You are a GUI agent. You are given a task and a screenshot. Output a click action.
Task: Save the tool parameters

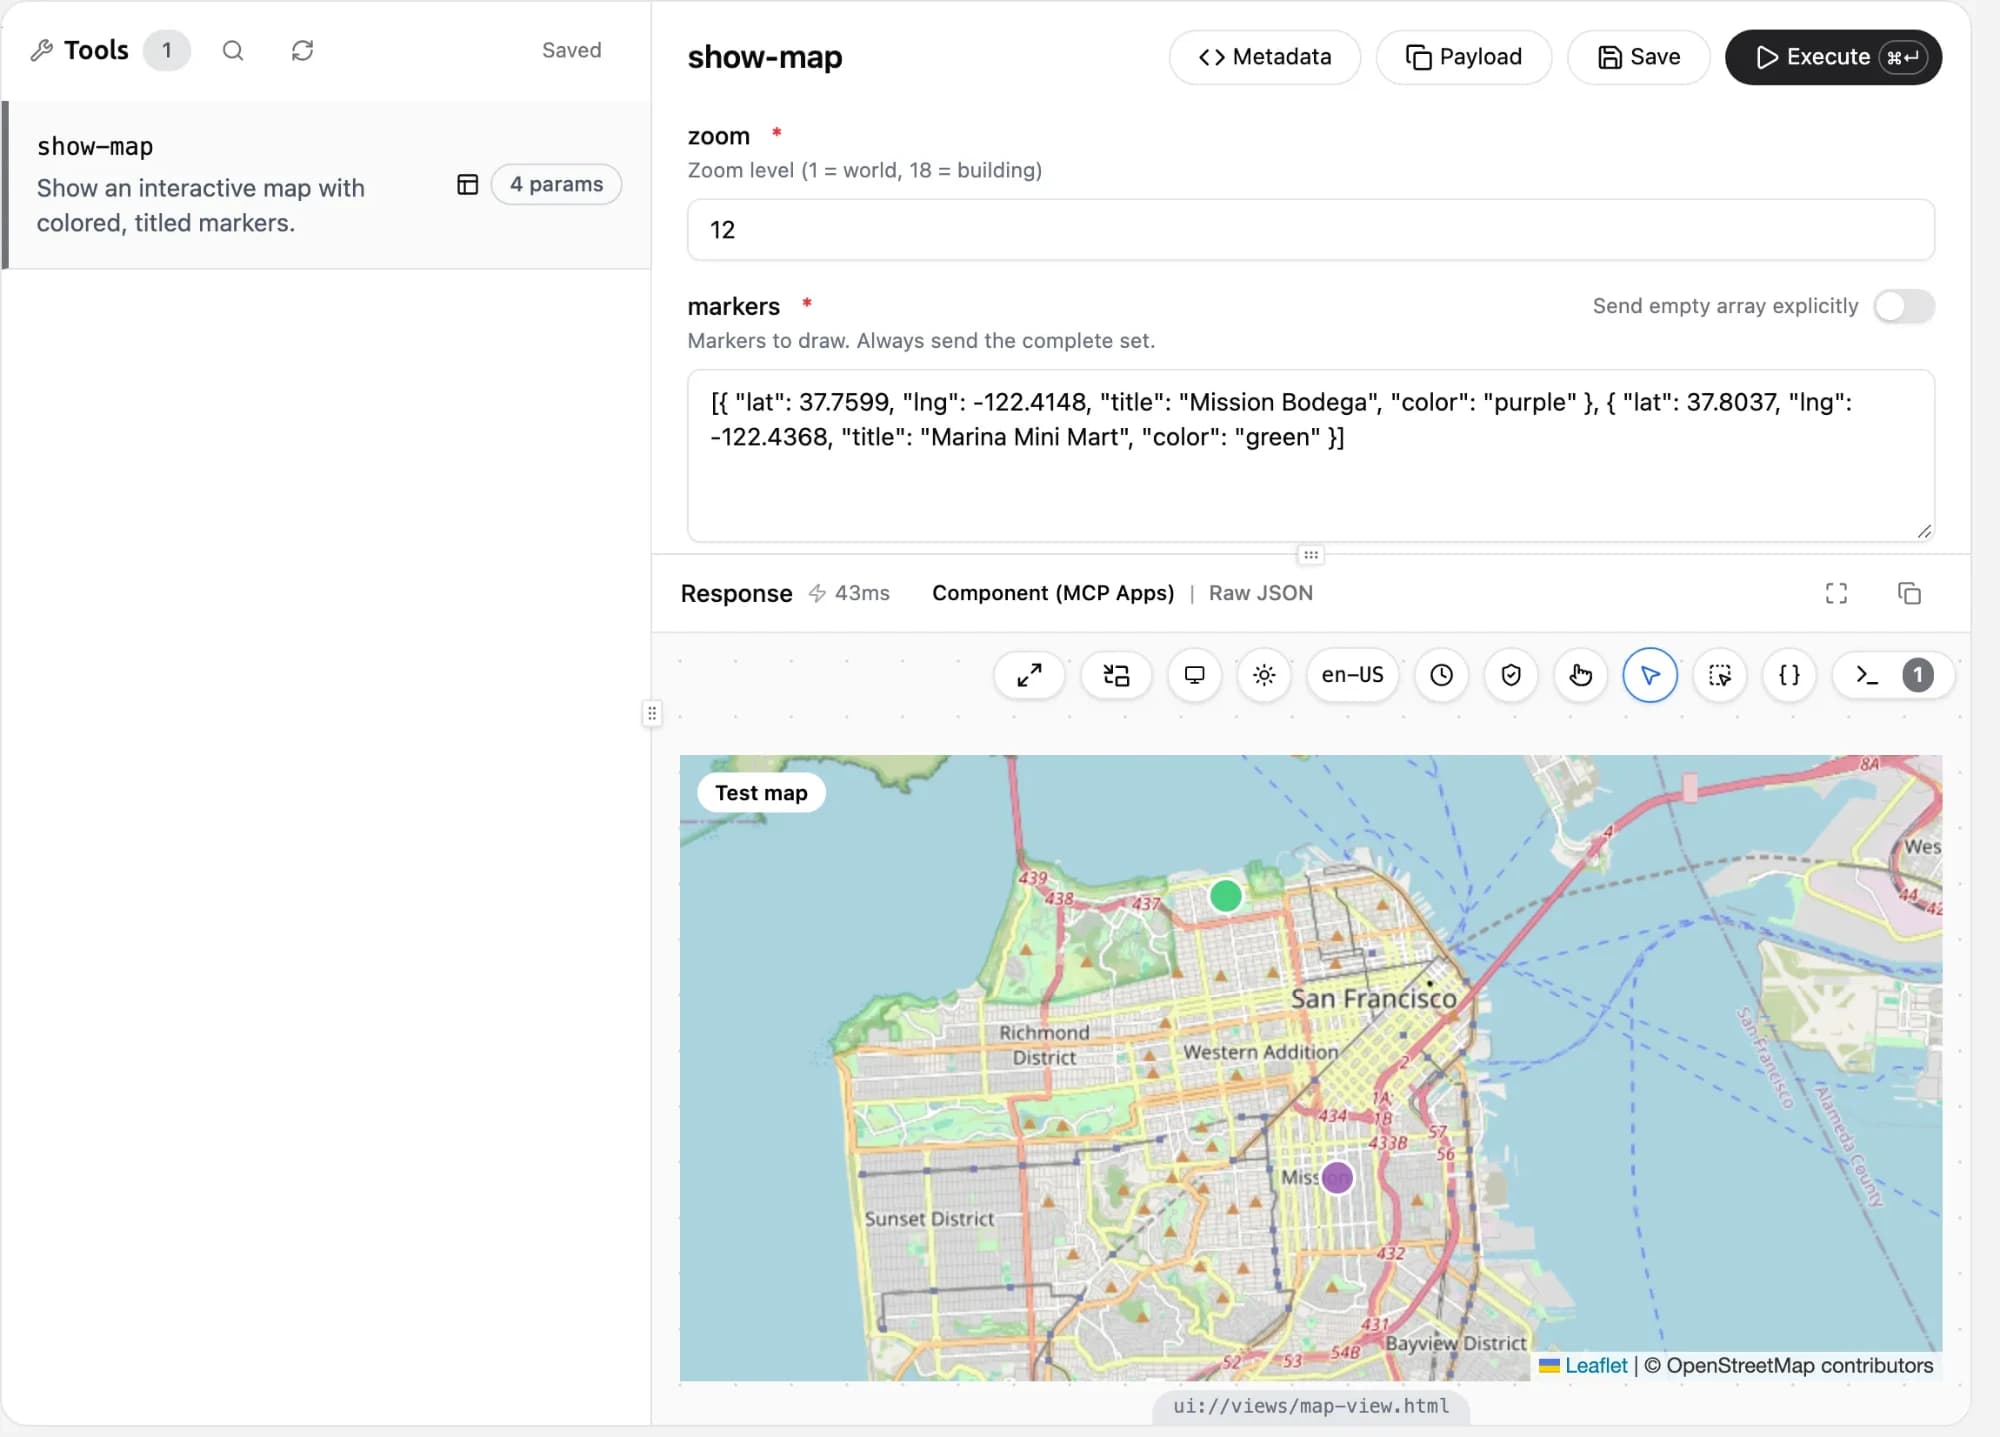tap(1638, 57)
